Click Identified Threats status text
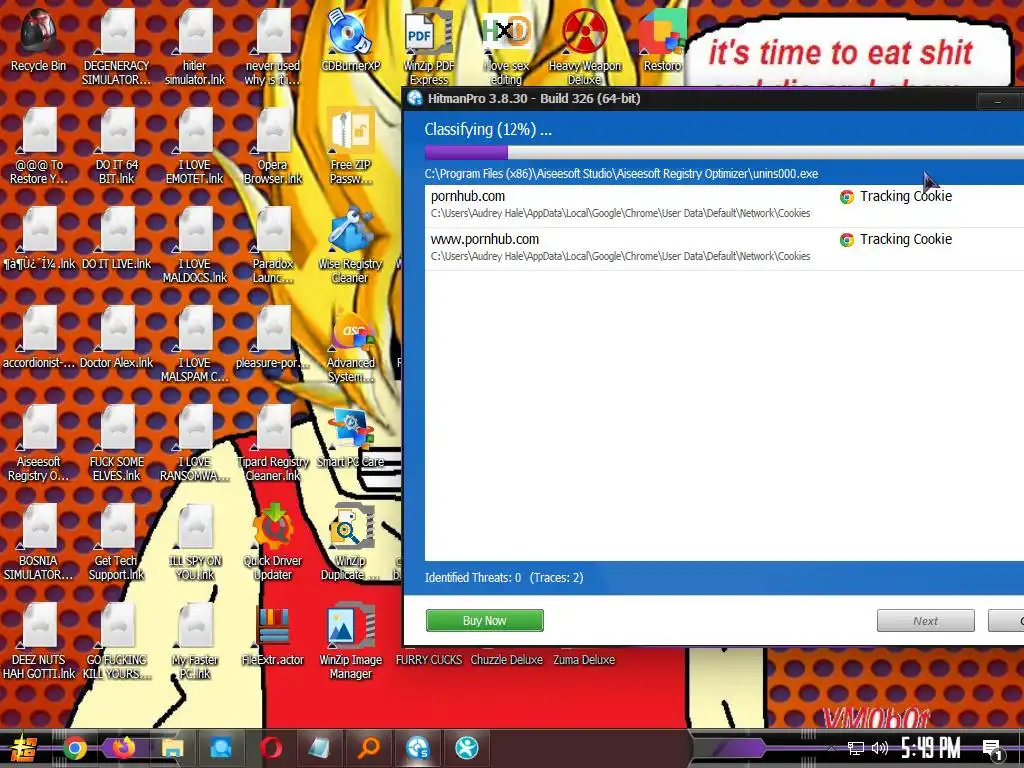1024x768 pixels. [473, 577]
